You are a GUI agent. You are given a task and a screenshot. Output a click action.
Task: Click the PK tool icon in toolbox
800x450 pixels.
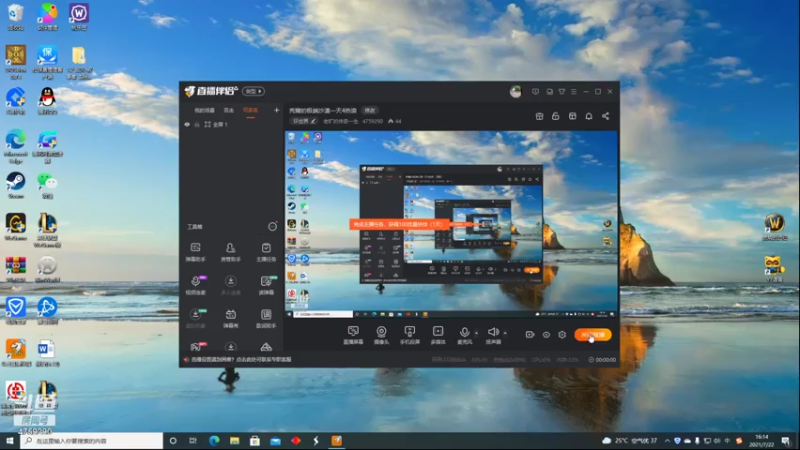(x=196, y=347)
